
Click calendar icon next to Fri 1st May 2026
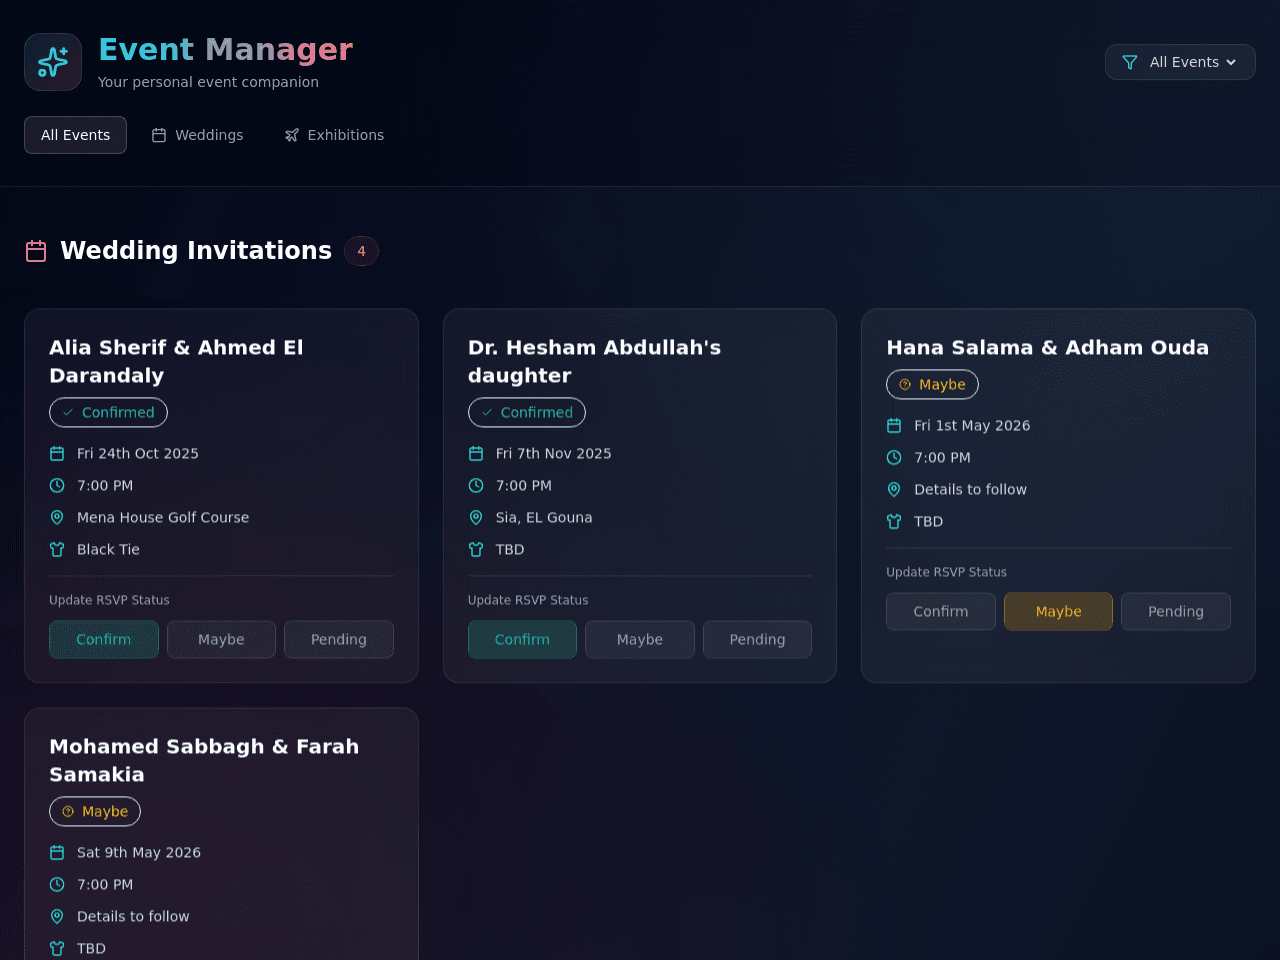click(x=894, y=425)
